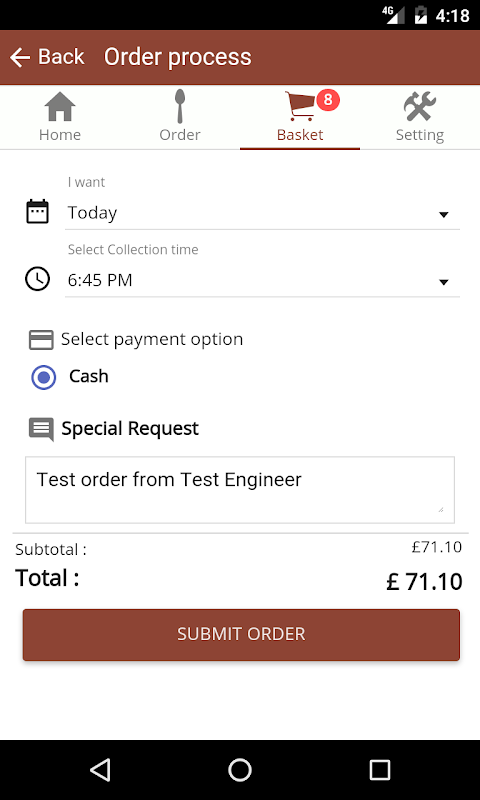Tap the Special Request chat bubble icon
Image resolution: width=480 pixels, height=800 pixels.
tap(41, 429)
